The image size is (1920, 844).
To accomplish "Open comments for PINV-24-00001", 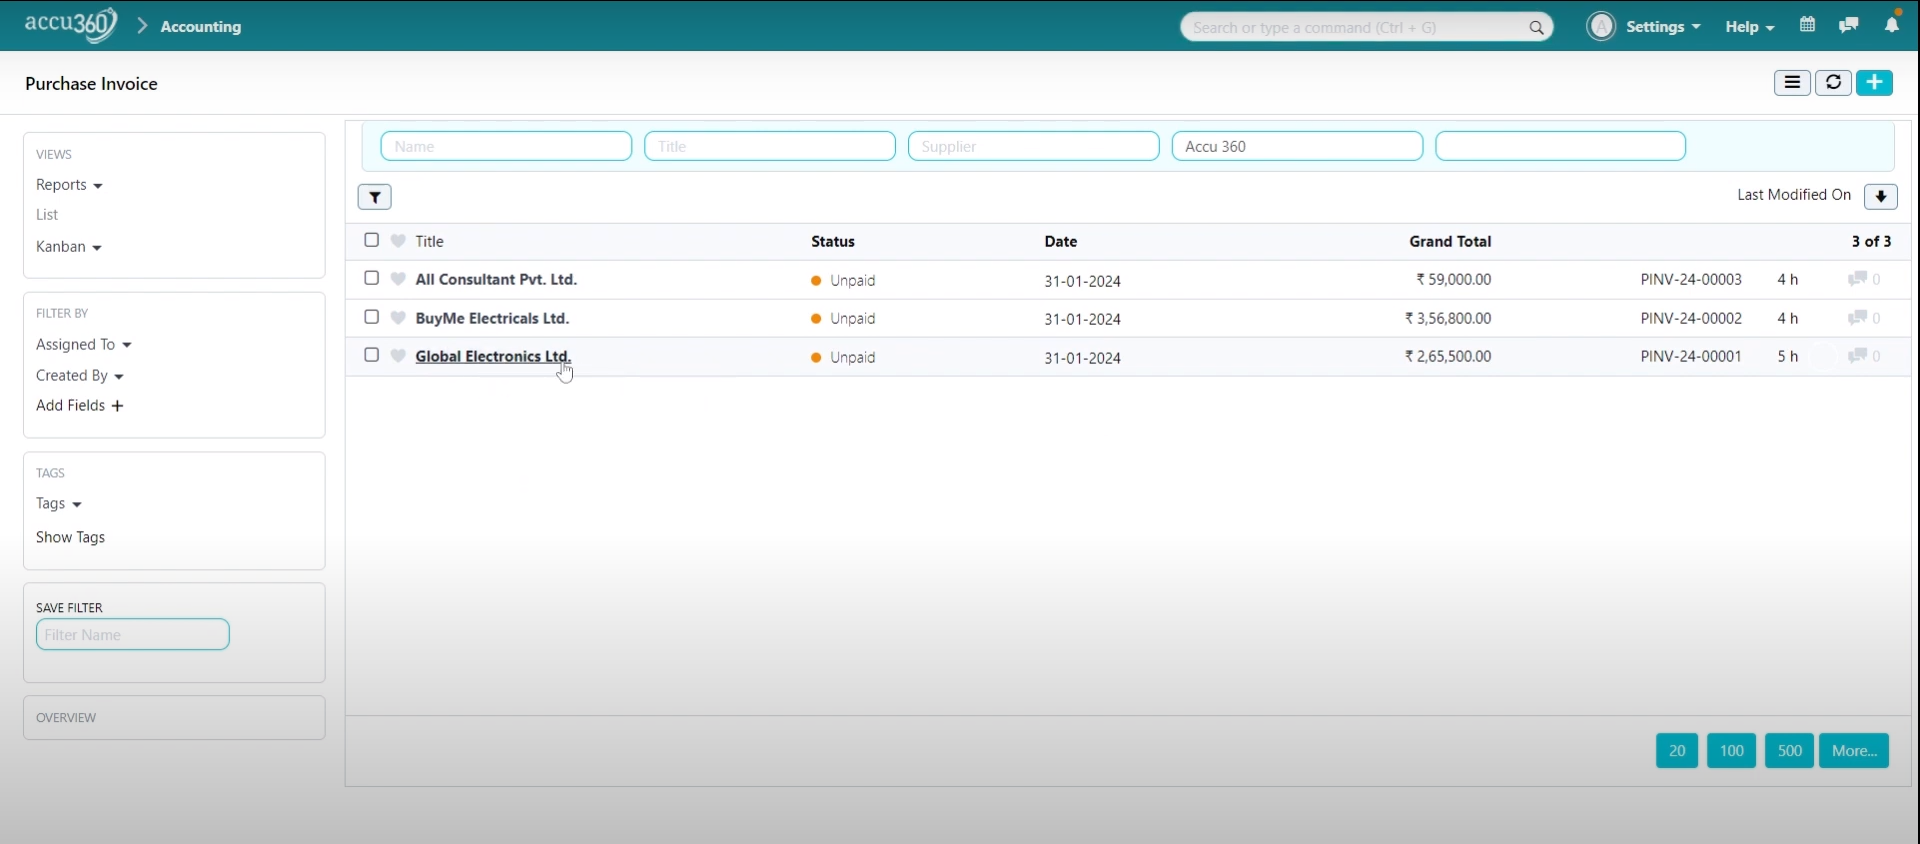I will pyautogui.click(x=1864, y=356).
